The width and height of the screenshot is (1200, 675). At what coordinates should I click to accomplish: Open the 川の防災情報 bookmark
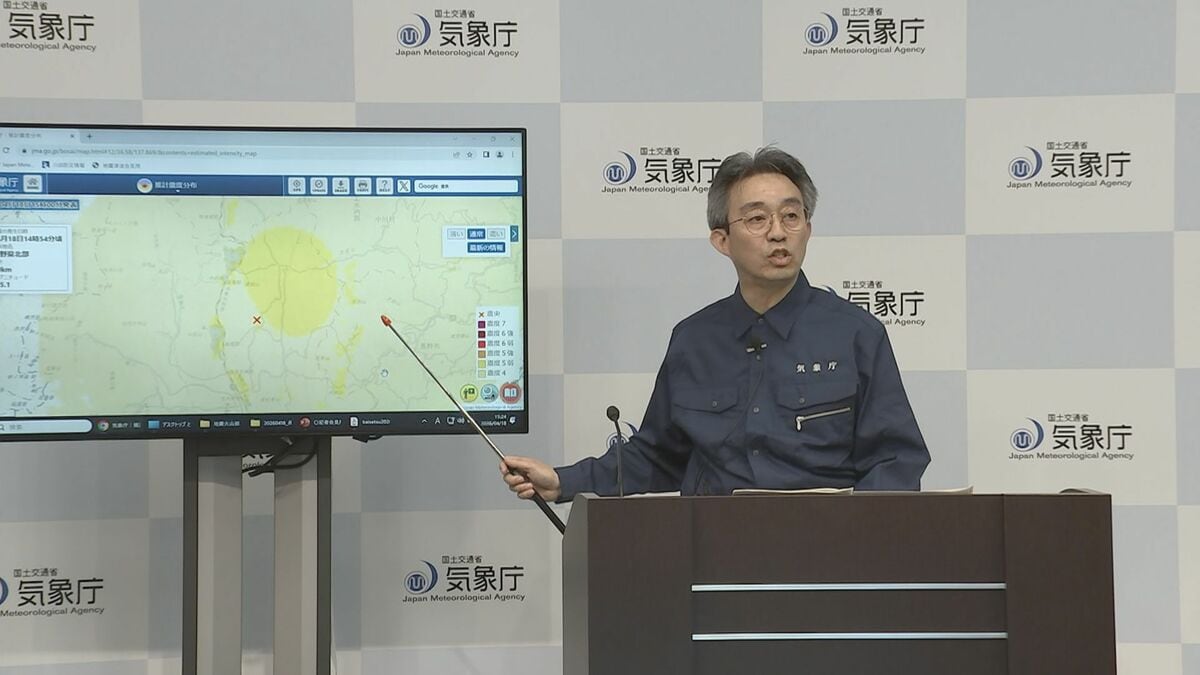tap(58, 165)
